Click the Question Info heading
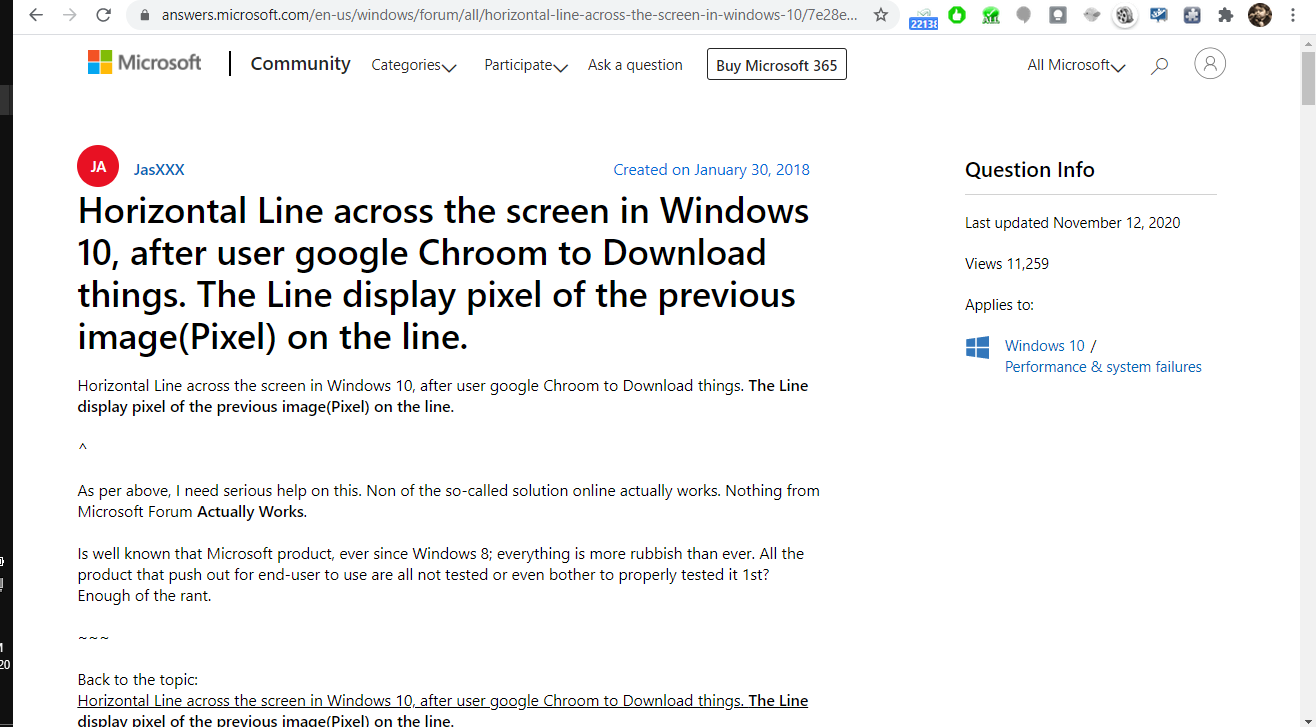This screenshot has height=727, width=1316. pos(1029,170)
